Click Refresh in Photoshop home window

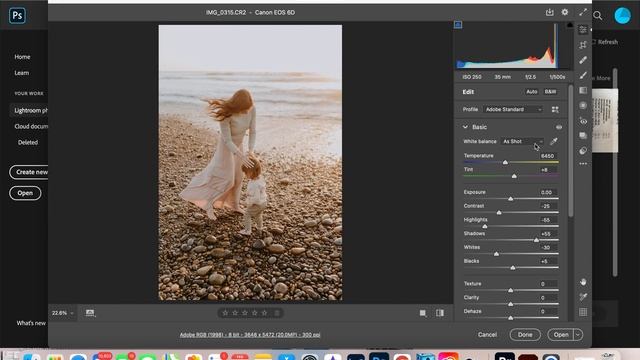point(605,42)
